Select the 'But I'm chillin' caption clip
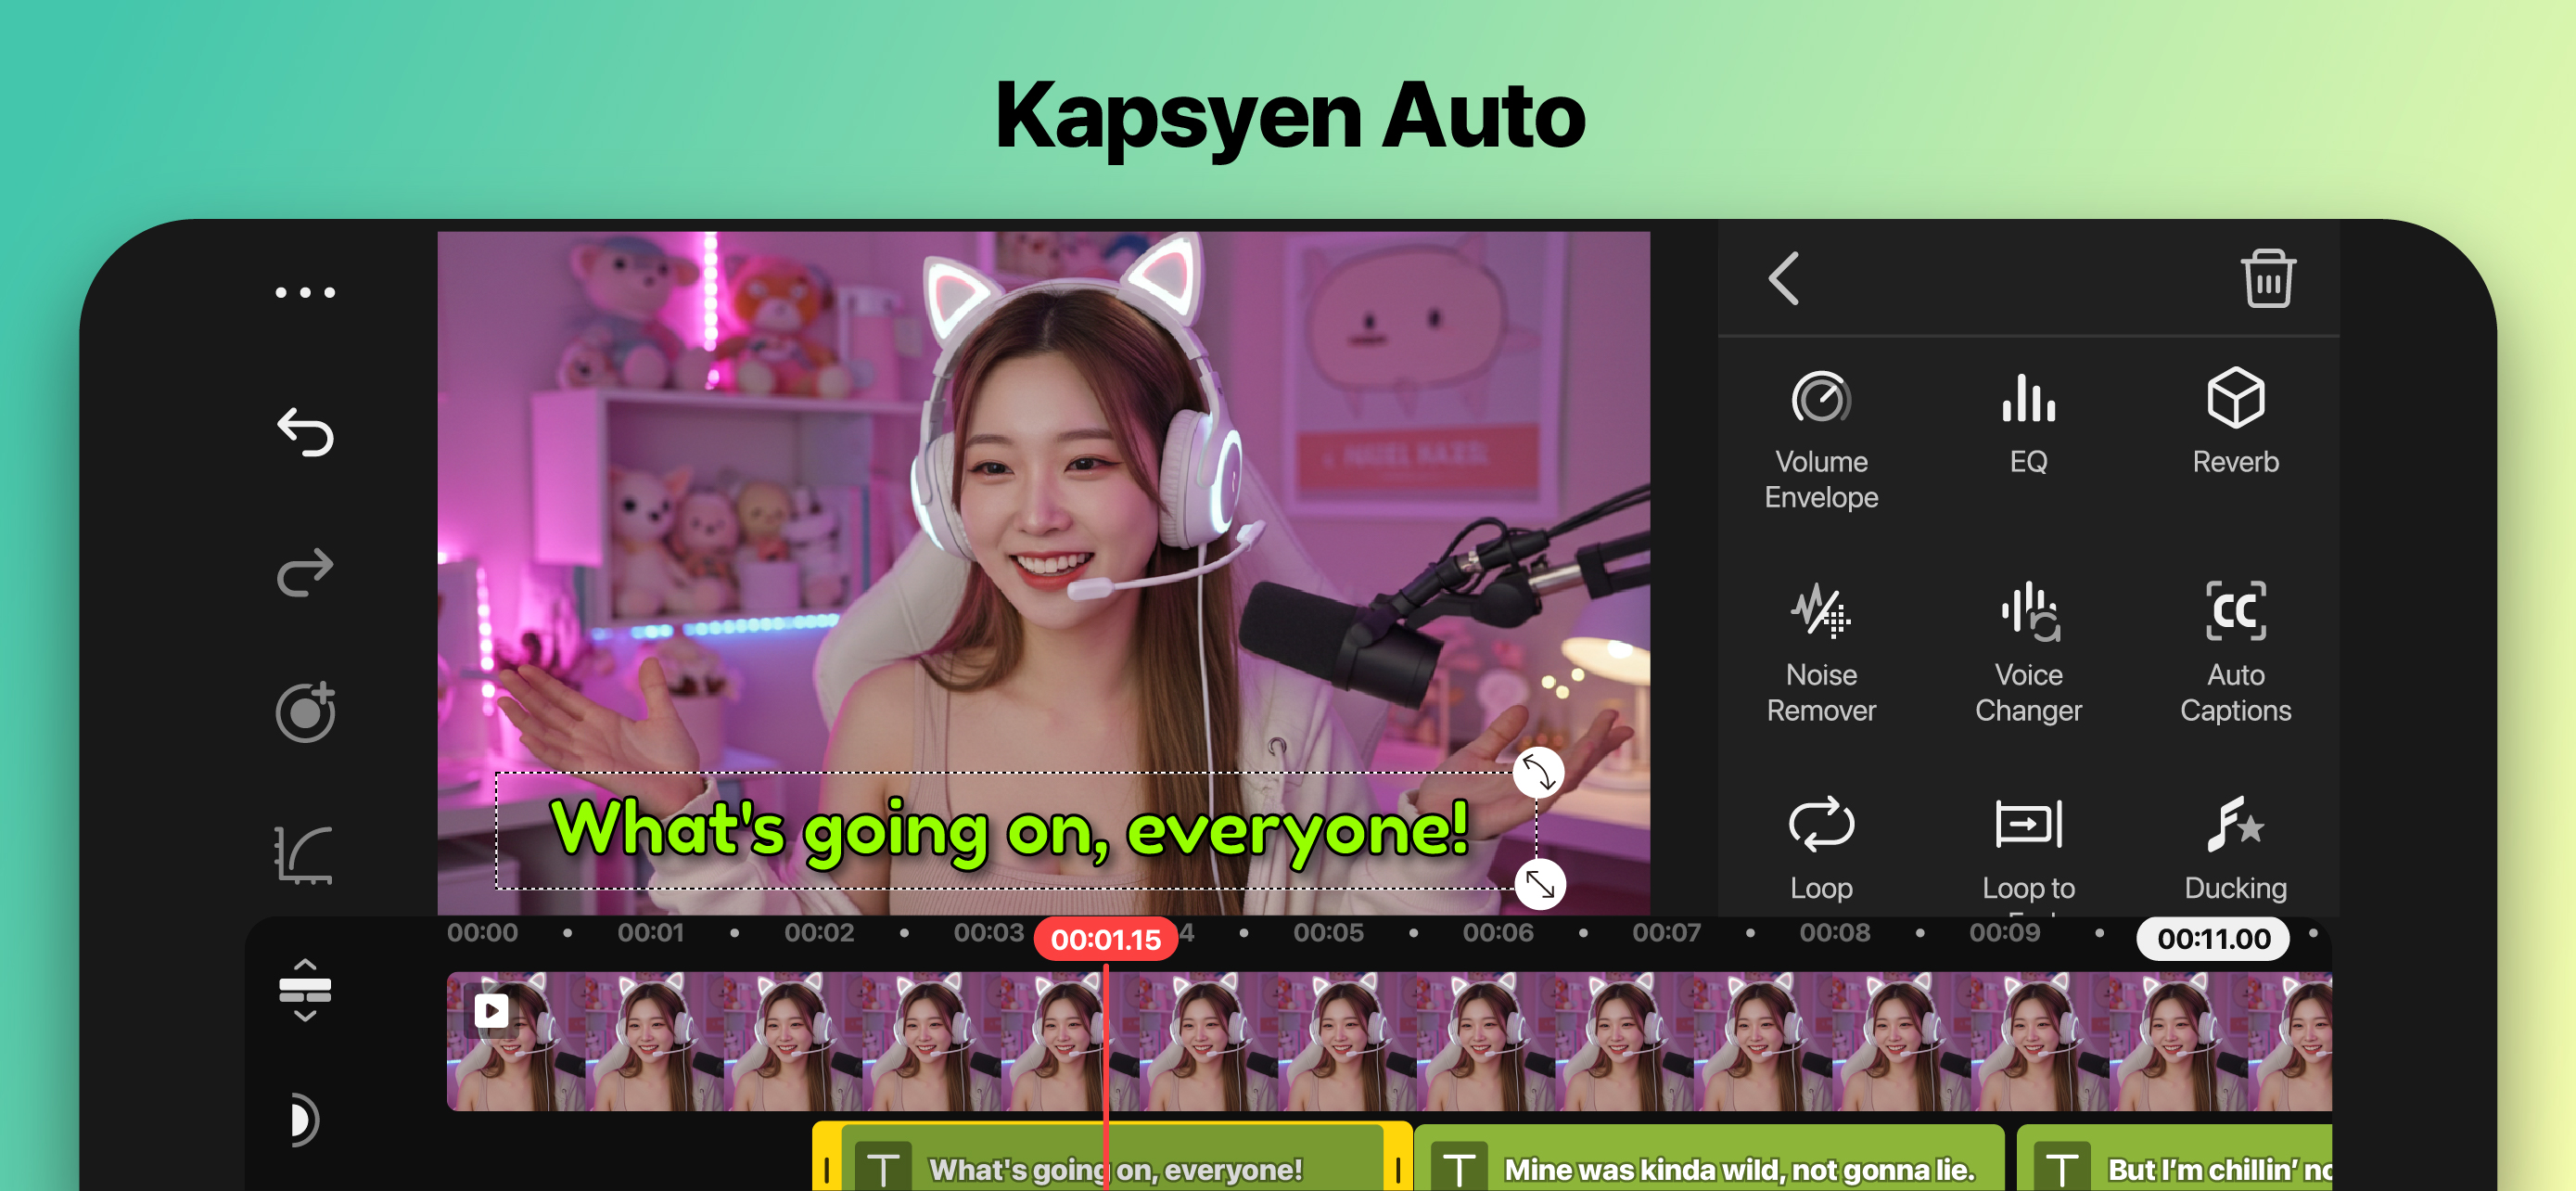 (x=2180, y=1167)
